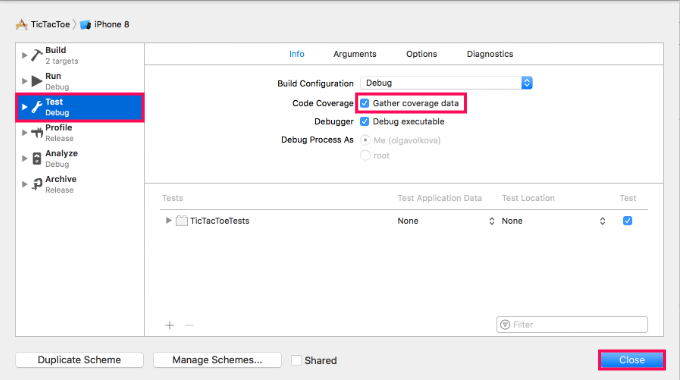The image size is (680, 380).
Task: Click the Profile instrument icon
Action: pyautogui.click(x=37, y=132)
